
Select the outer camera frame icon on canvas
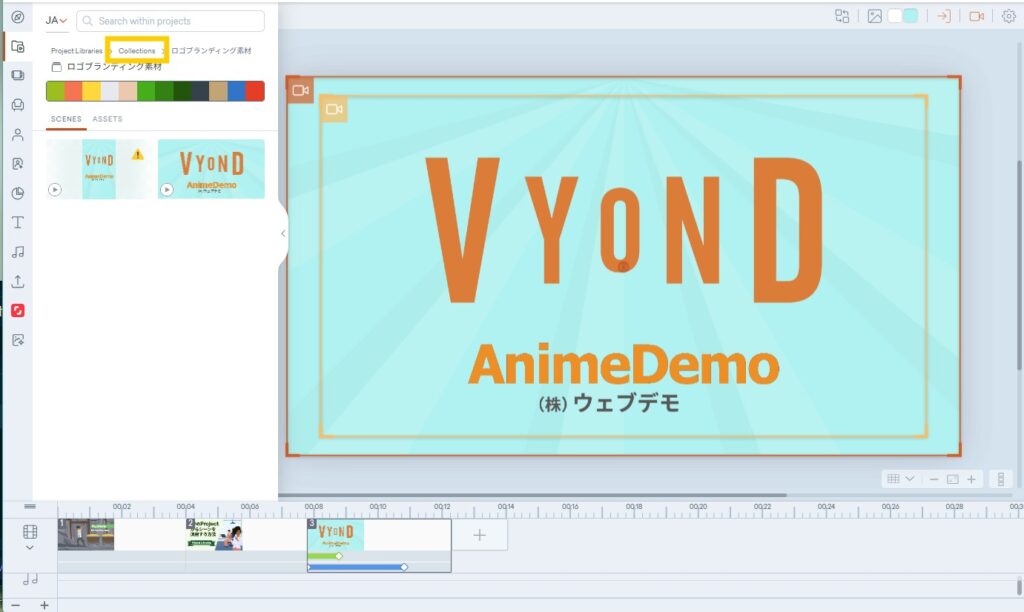(x=300, y=90)
